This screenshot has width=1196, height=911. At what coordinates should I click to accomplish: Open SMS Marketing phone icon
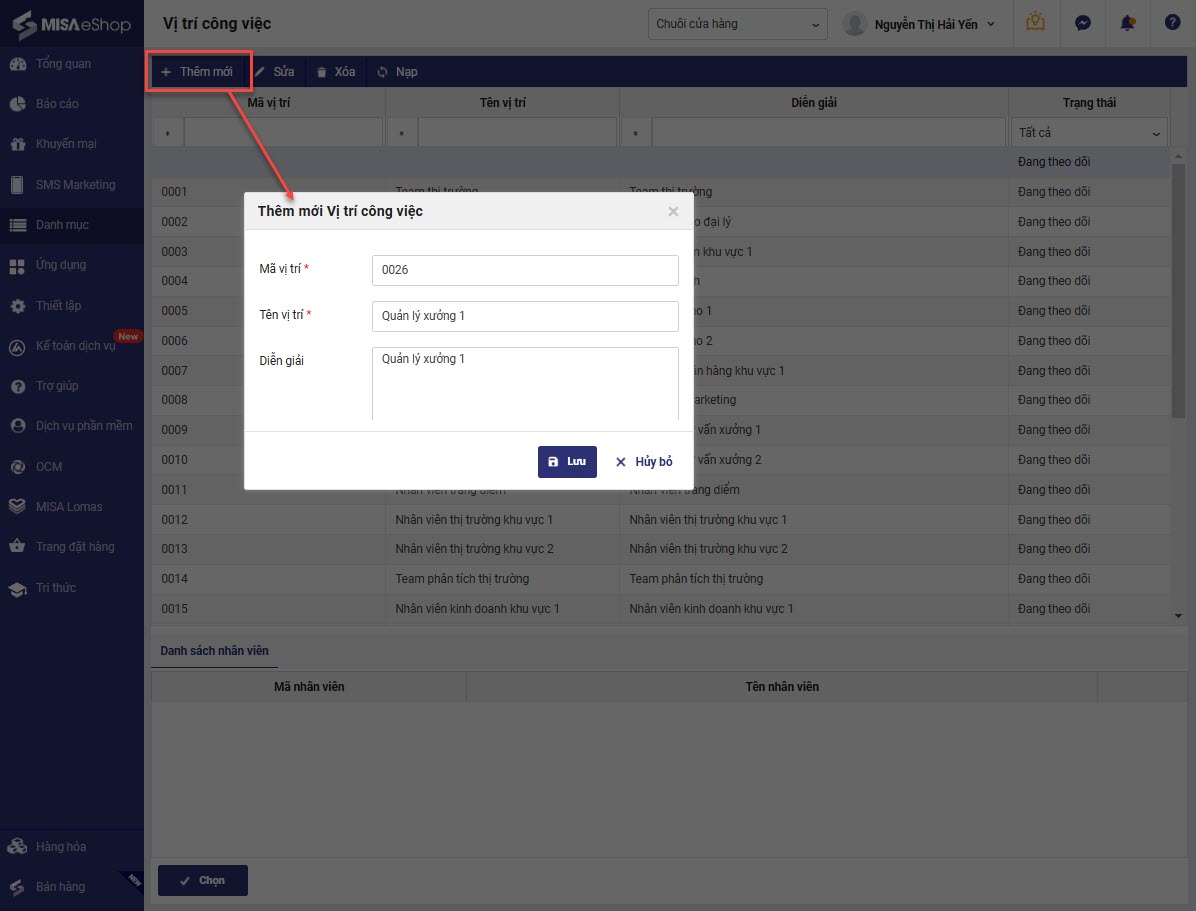[x=18, y=185]
